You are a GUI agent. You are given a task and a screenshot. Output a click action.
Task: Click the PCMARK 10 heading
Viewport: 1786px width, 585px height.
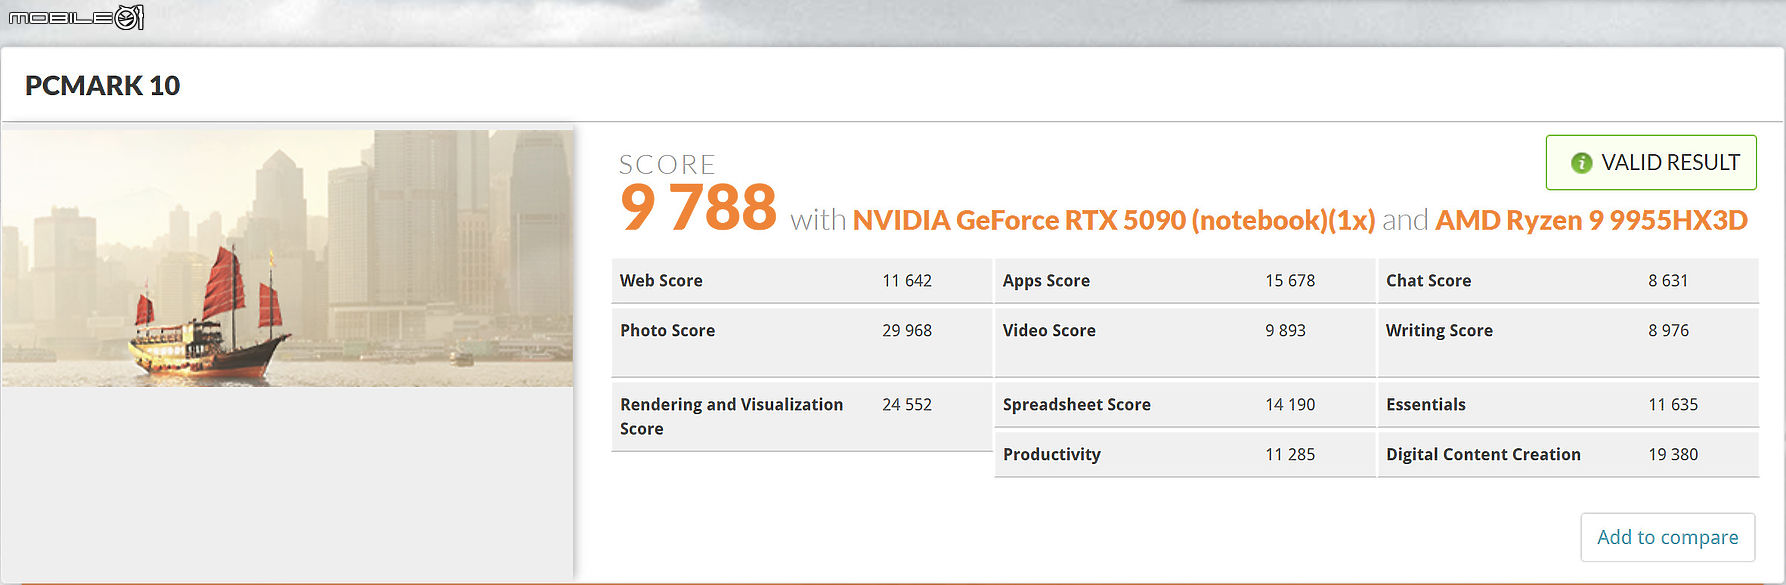pos(103,86)
